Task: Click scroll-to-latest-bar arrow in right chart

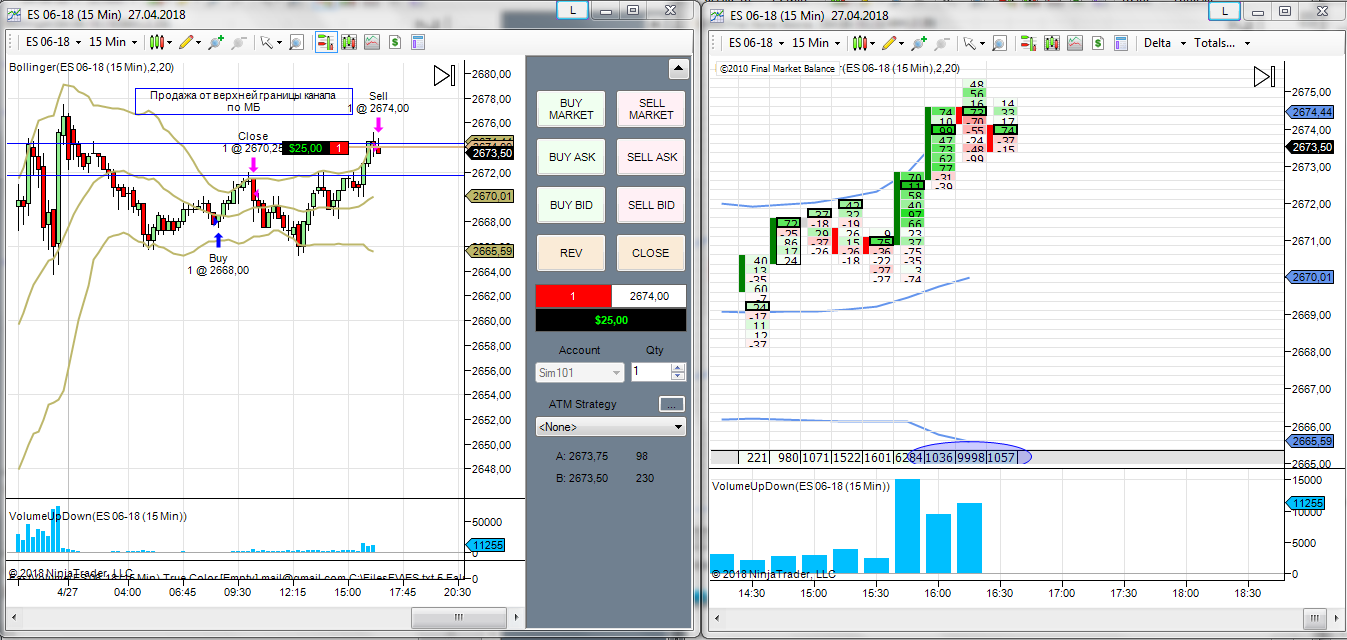Action: (x=1265, y=77)
